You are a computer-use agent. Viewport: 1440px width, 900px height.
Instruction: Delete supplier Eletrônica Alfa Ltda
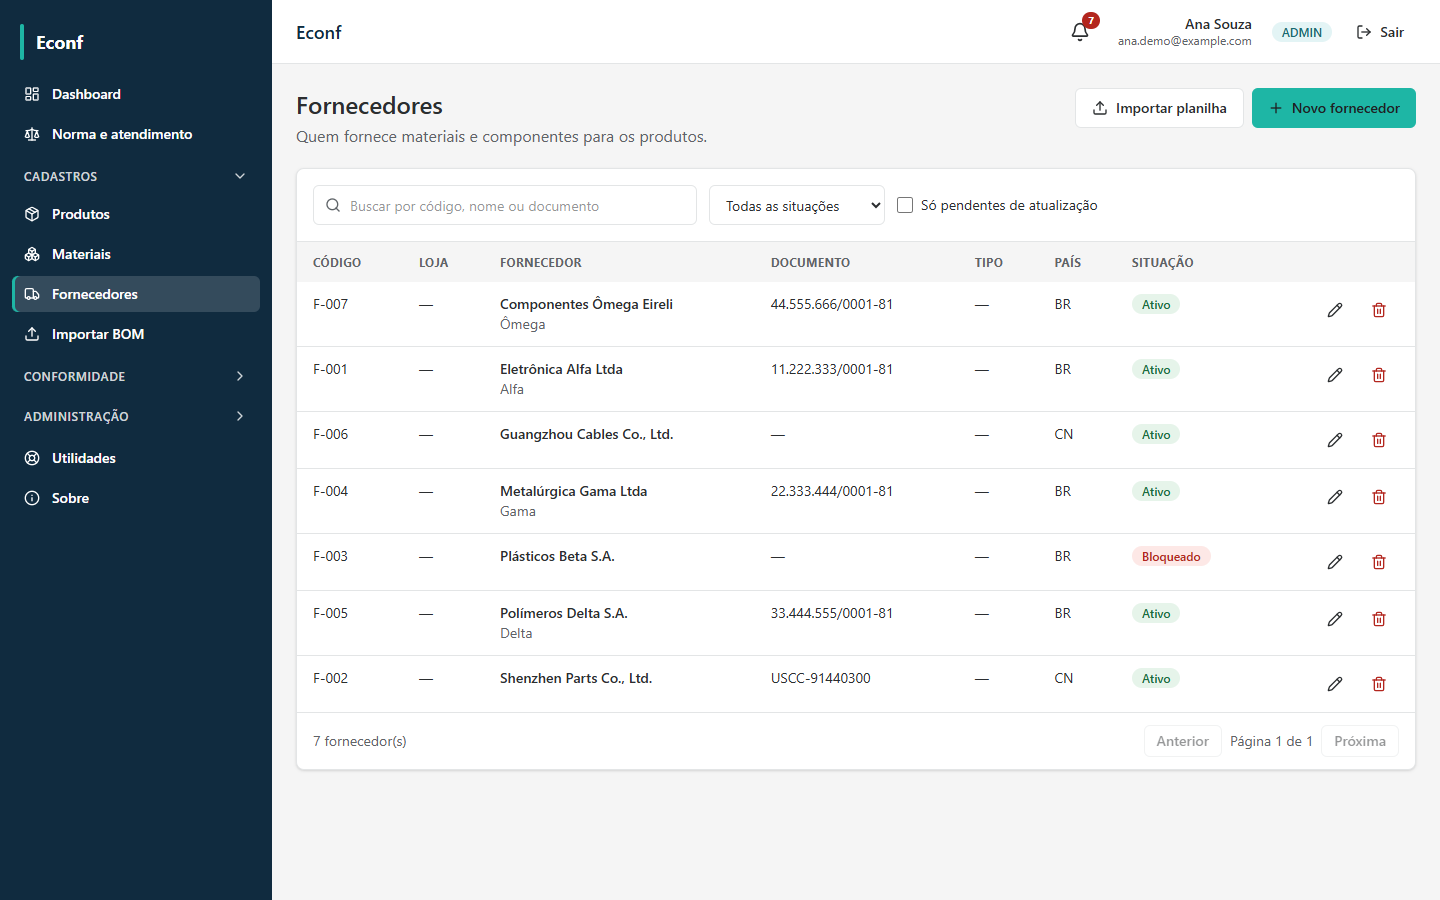point(1379,375)
